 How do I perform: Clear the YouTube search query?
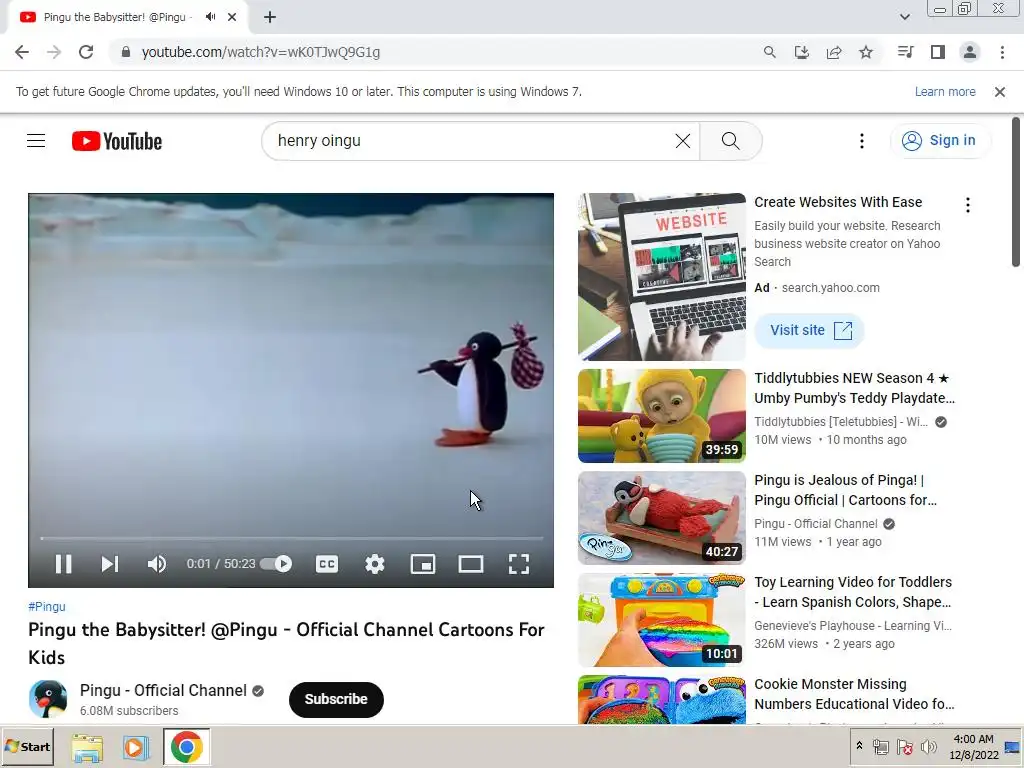click(682, 140)
